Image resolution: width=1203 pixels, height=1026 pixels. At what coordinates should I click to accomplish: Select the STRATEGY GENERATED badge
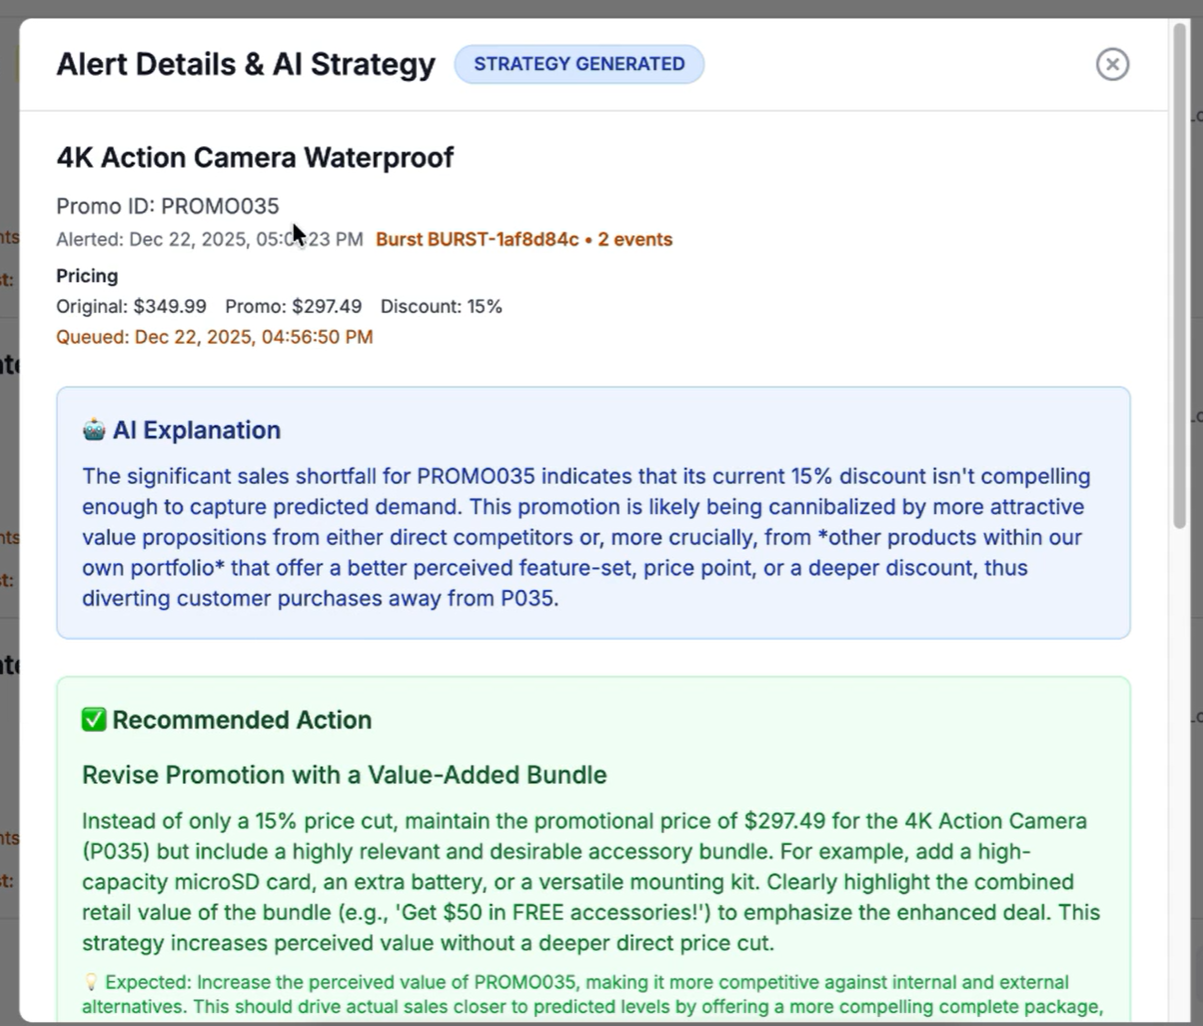click(579, 63)
